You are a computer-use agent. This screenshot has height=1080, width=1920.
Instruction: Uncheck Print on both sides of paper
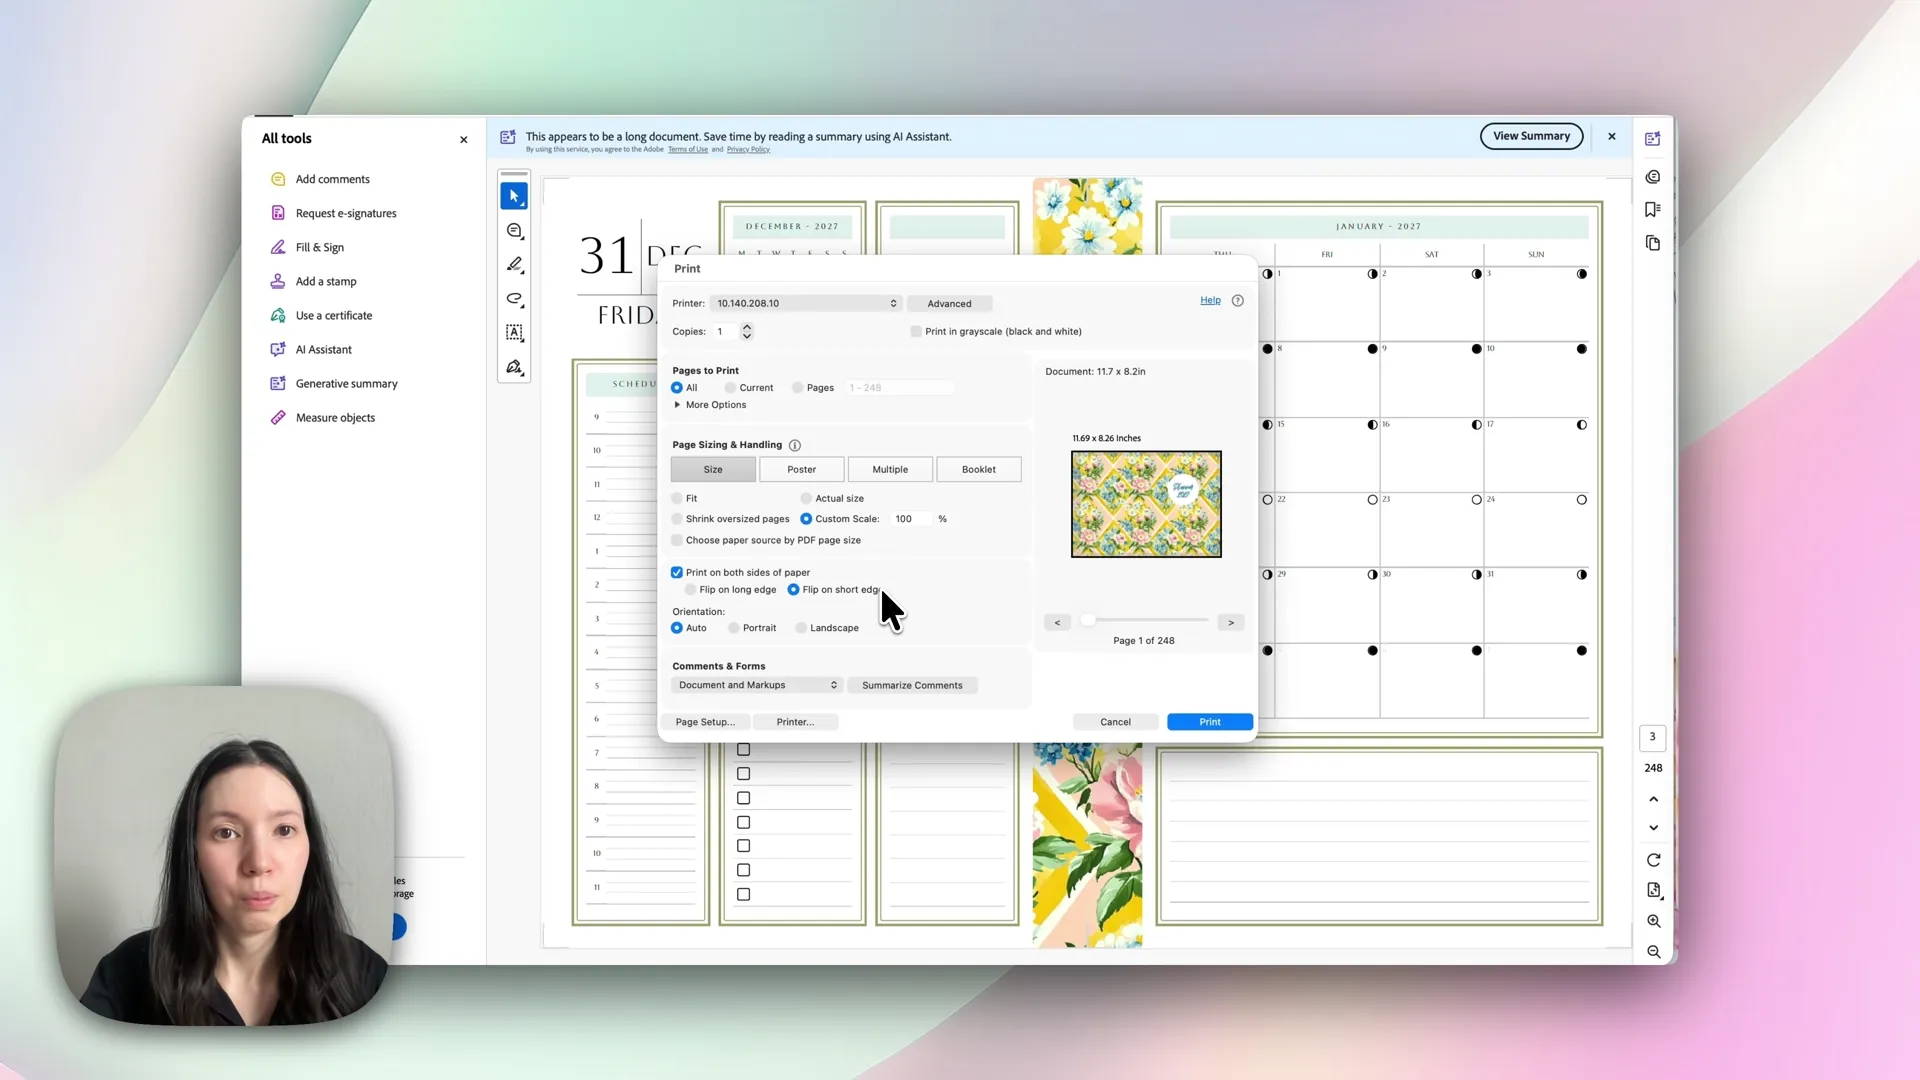tap(677, 573)
